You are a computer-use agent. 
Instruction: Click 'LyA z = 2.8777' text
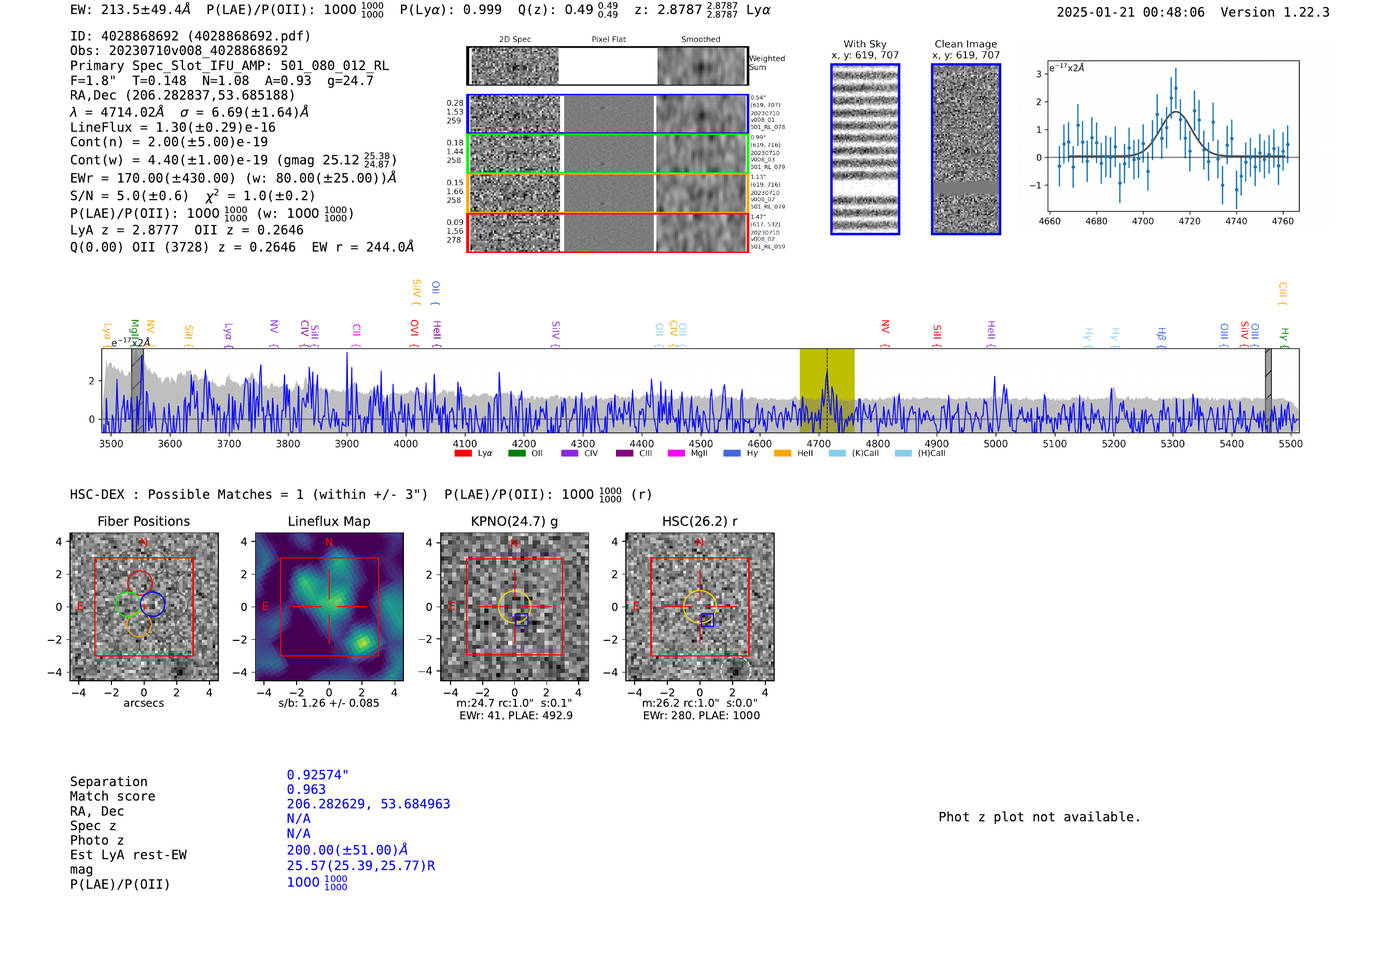(x=124, y=230)
